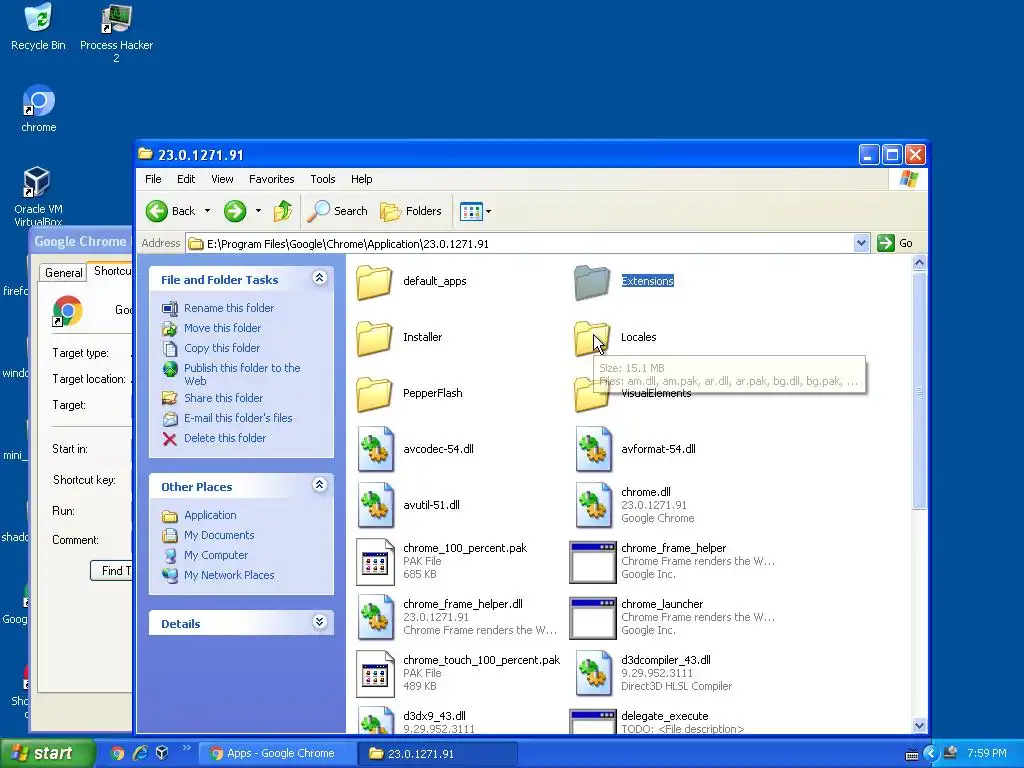Image resolution: width=1024 pixels, height=768 pixels.
Task: Select the PepperFlash folder icon
Action: click(x=374, y=394)
